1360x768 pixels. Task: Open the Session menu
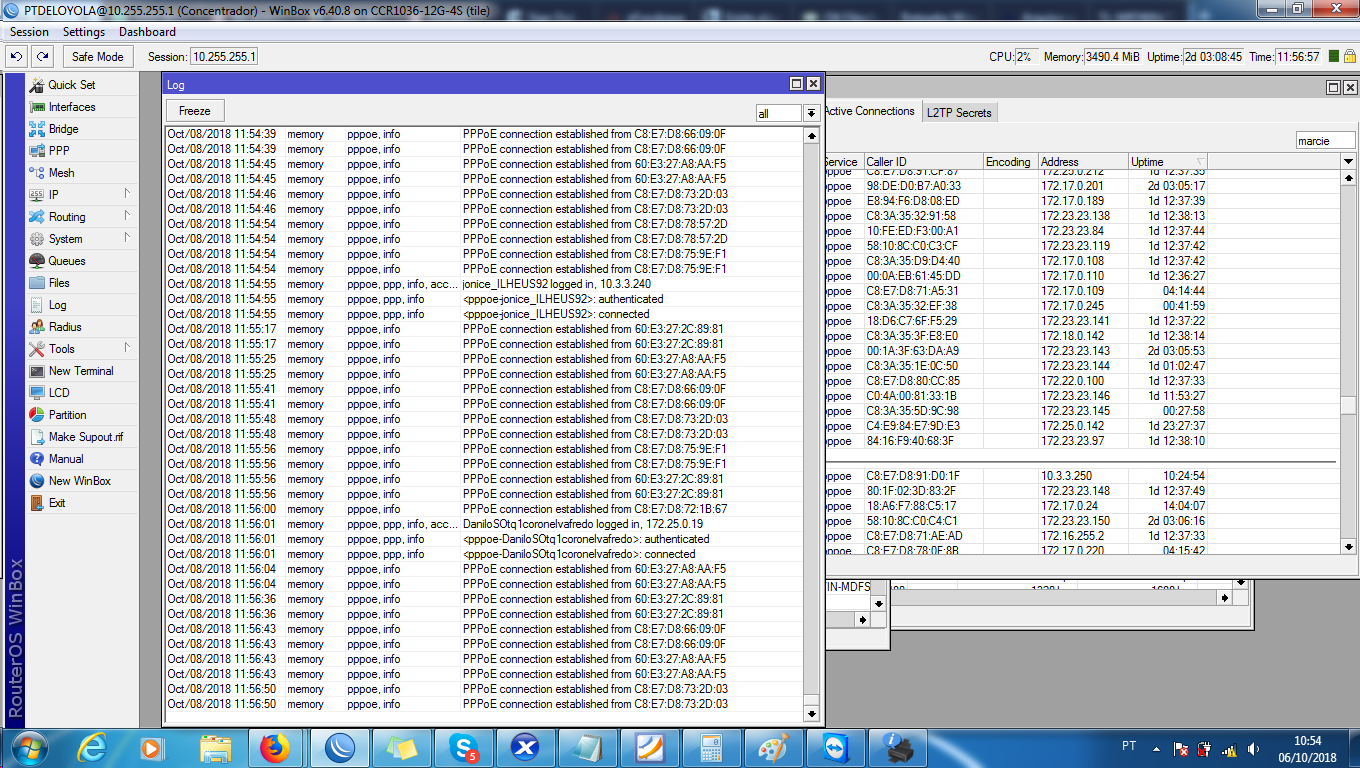pyautogui.click(x=29, y=32)
